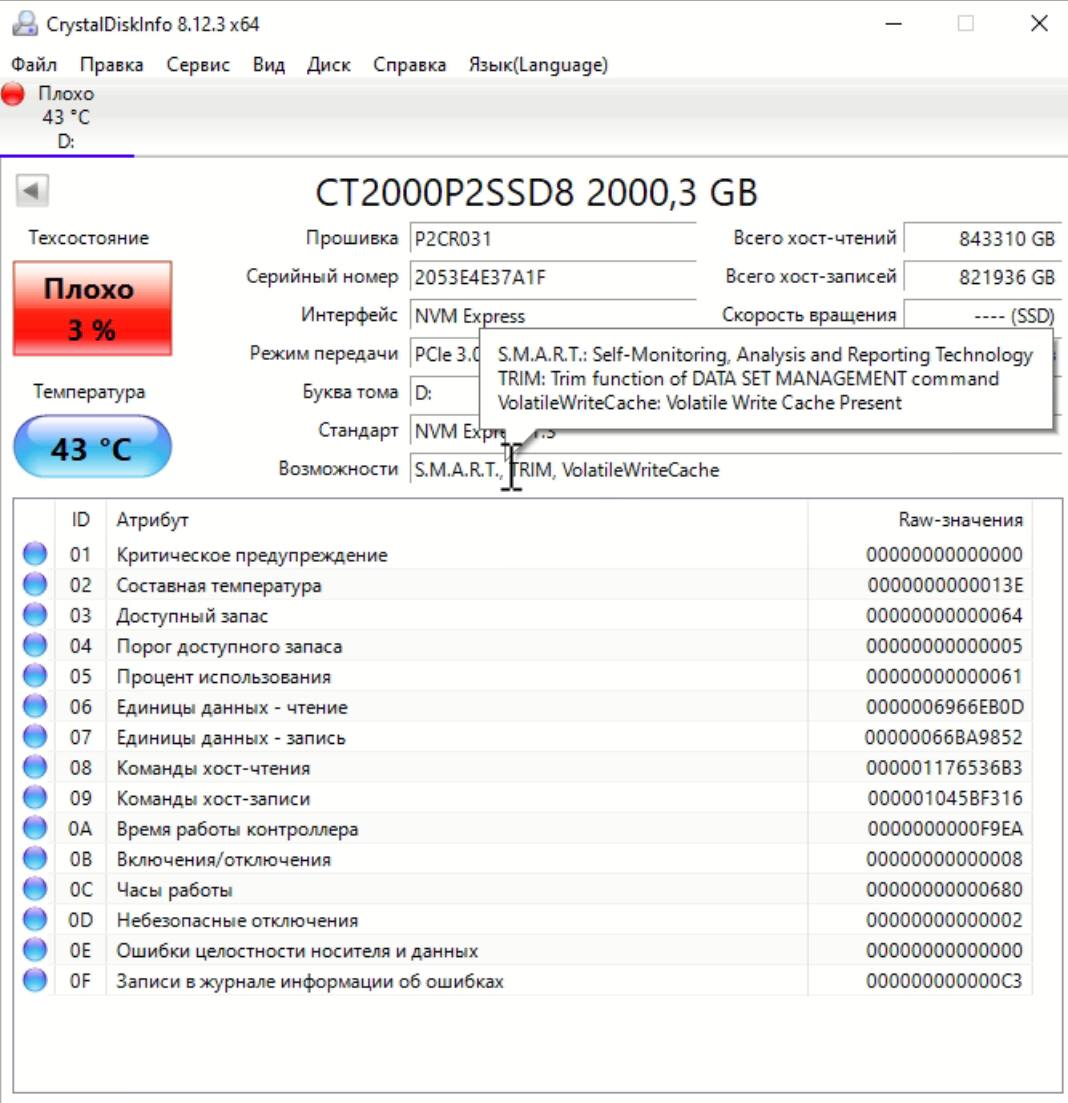Close the CrystalDiskInfo window
Image resolution: width=1068 pixels, height=1103 pixels.
(1039, 23)
